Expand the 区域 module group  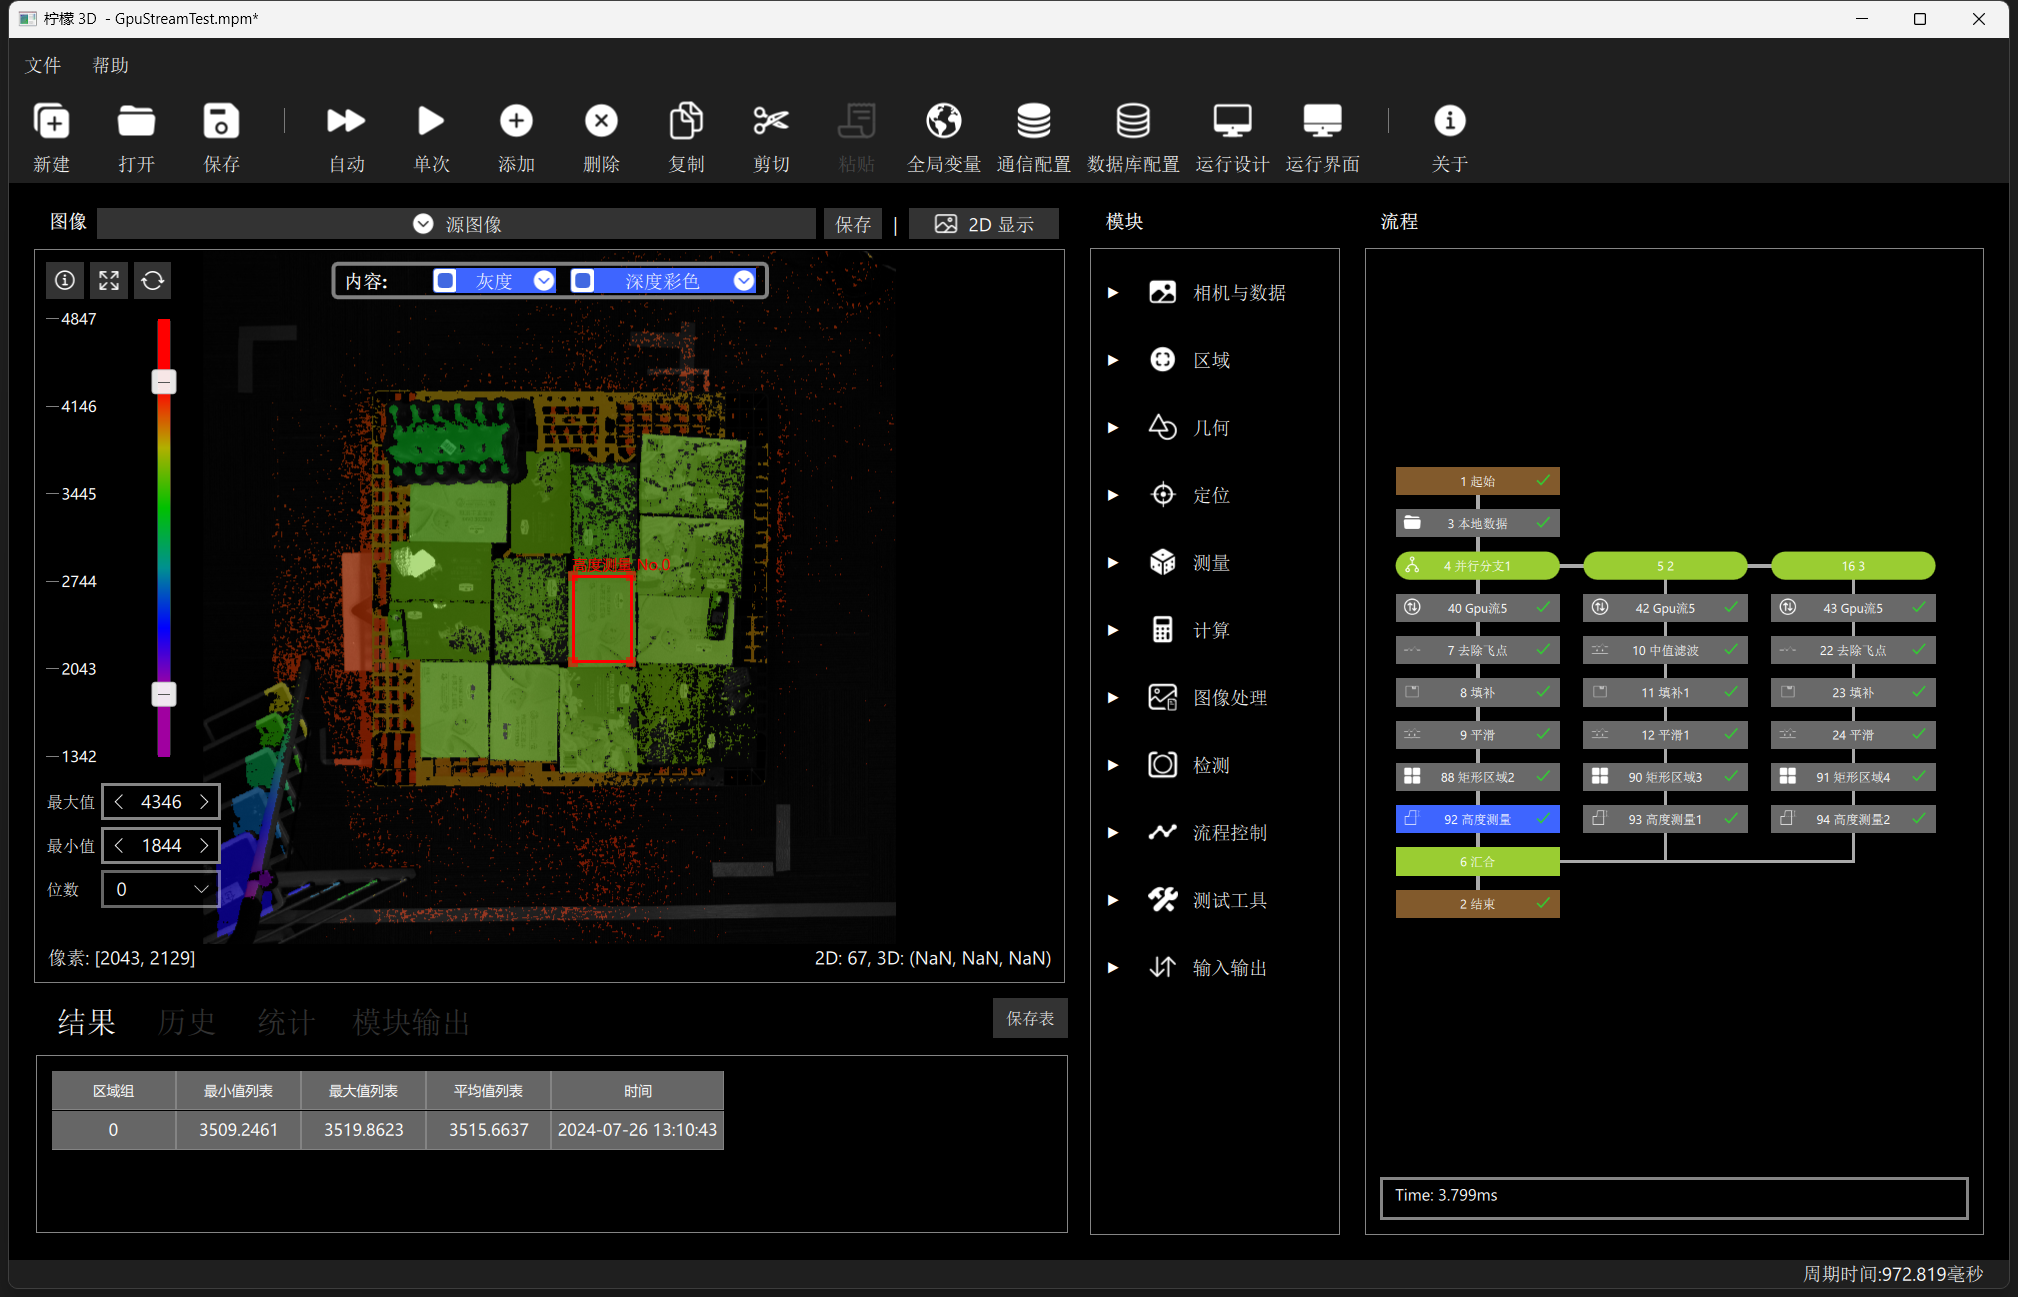(1113, 360)
